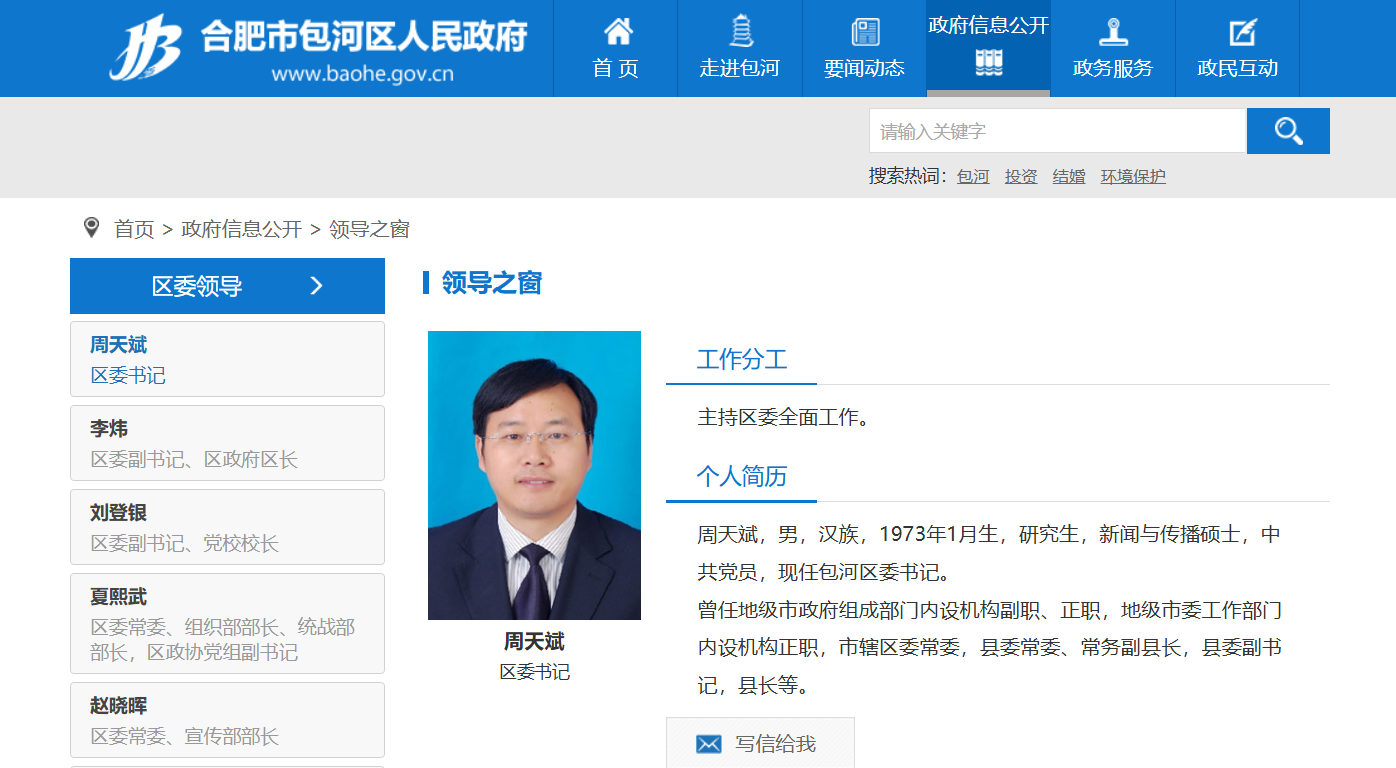
Task: Click the pagoda icon for 走进包河
Action: tap(740, 32)
